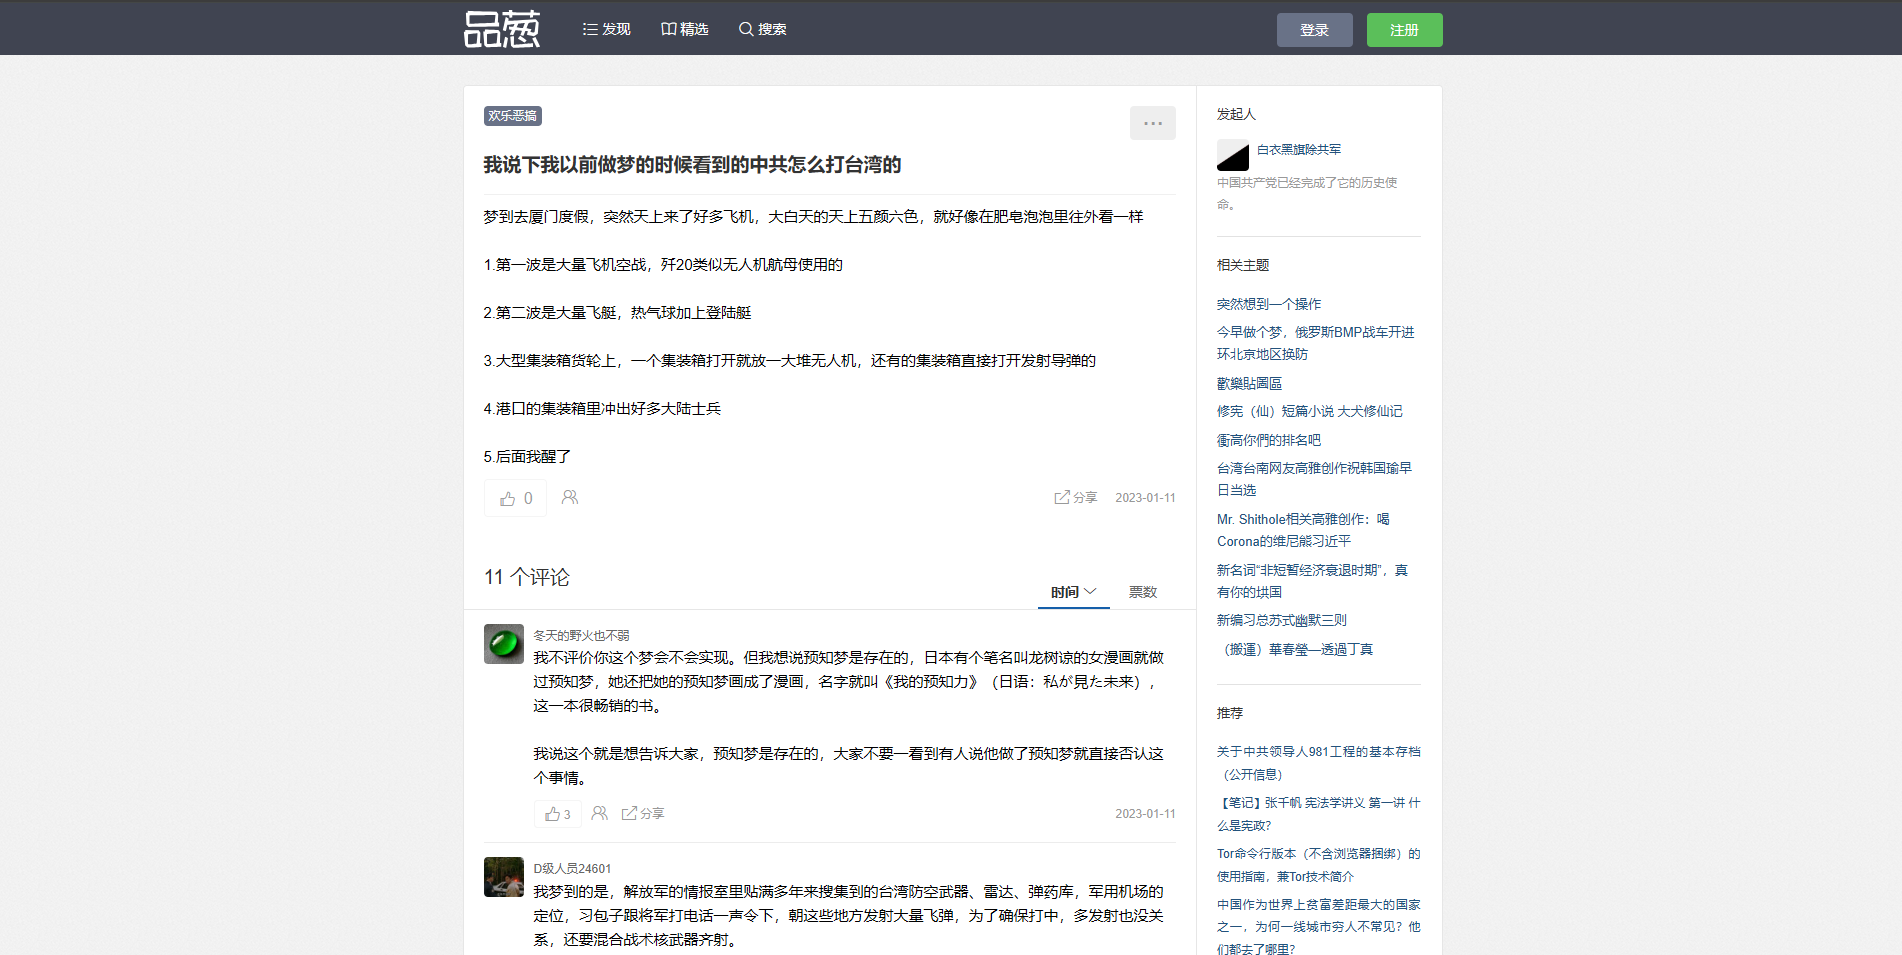Expand the 时间 sort dropdown
This screenshot has height=955, width=1902.
click(1073, 592)
